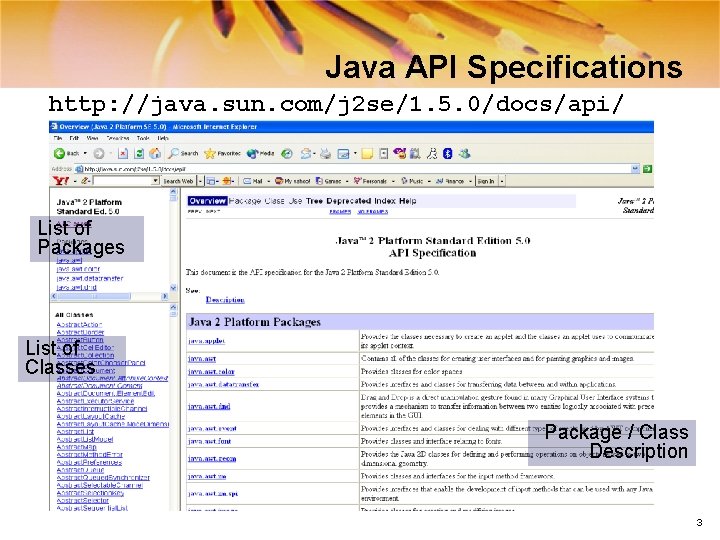Open AbstractMap class link
Image resolution: width=720 pixels, height=540 pixels.
pyautogui.click(x=76, y=447)
